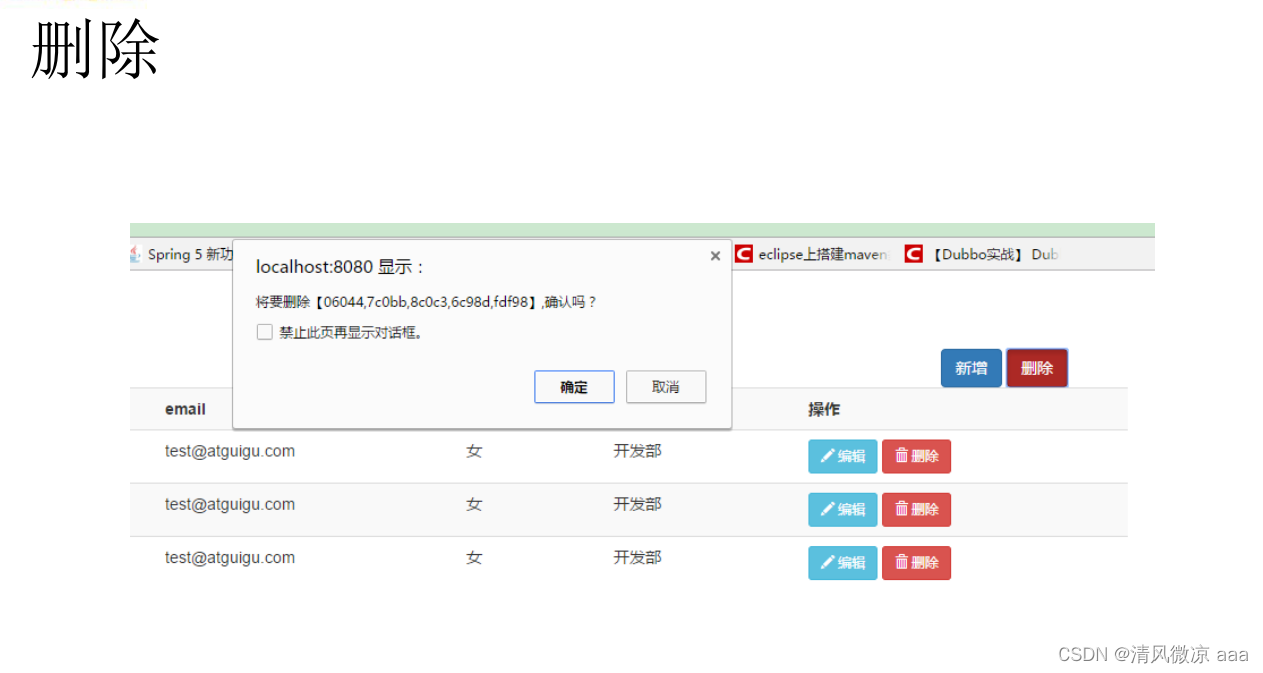
Task: Click second row 开发部 department cell
Action: pyautogui.click(x=637, y=504)
